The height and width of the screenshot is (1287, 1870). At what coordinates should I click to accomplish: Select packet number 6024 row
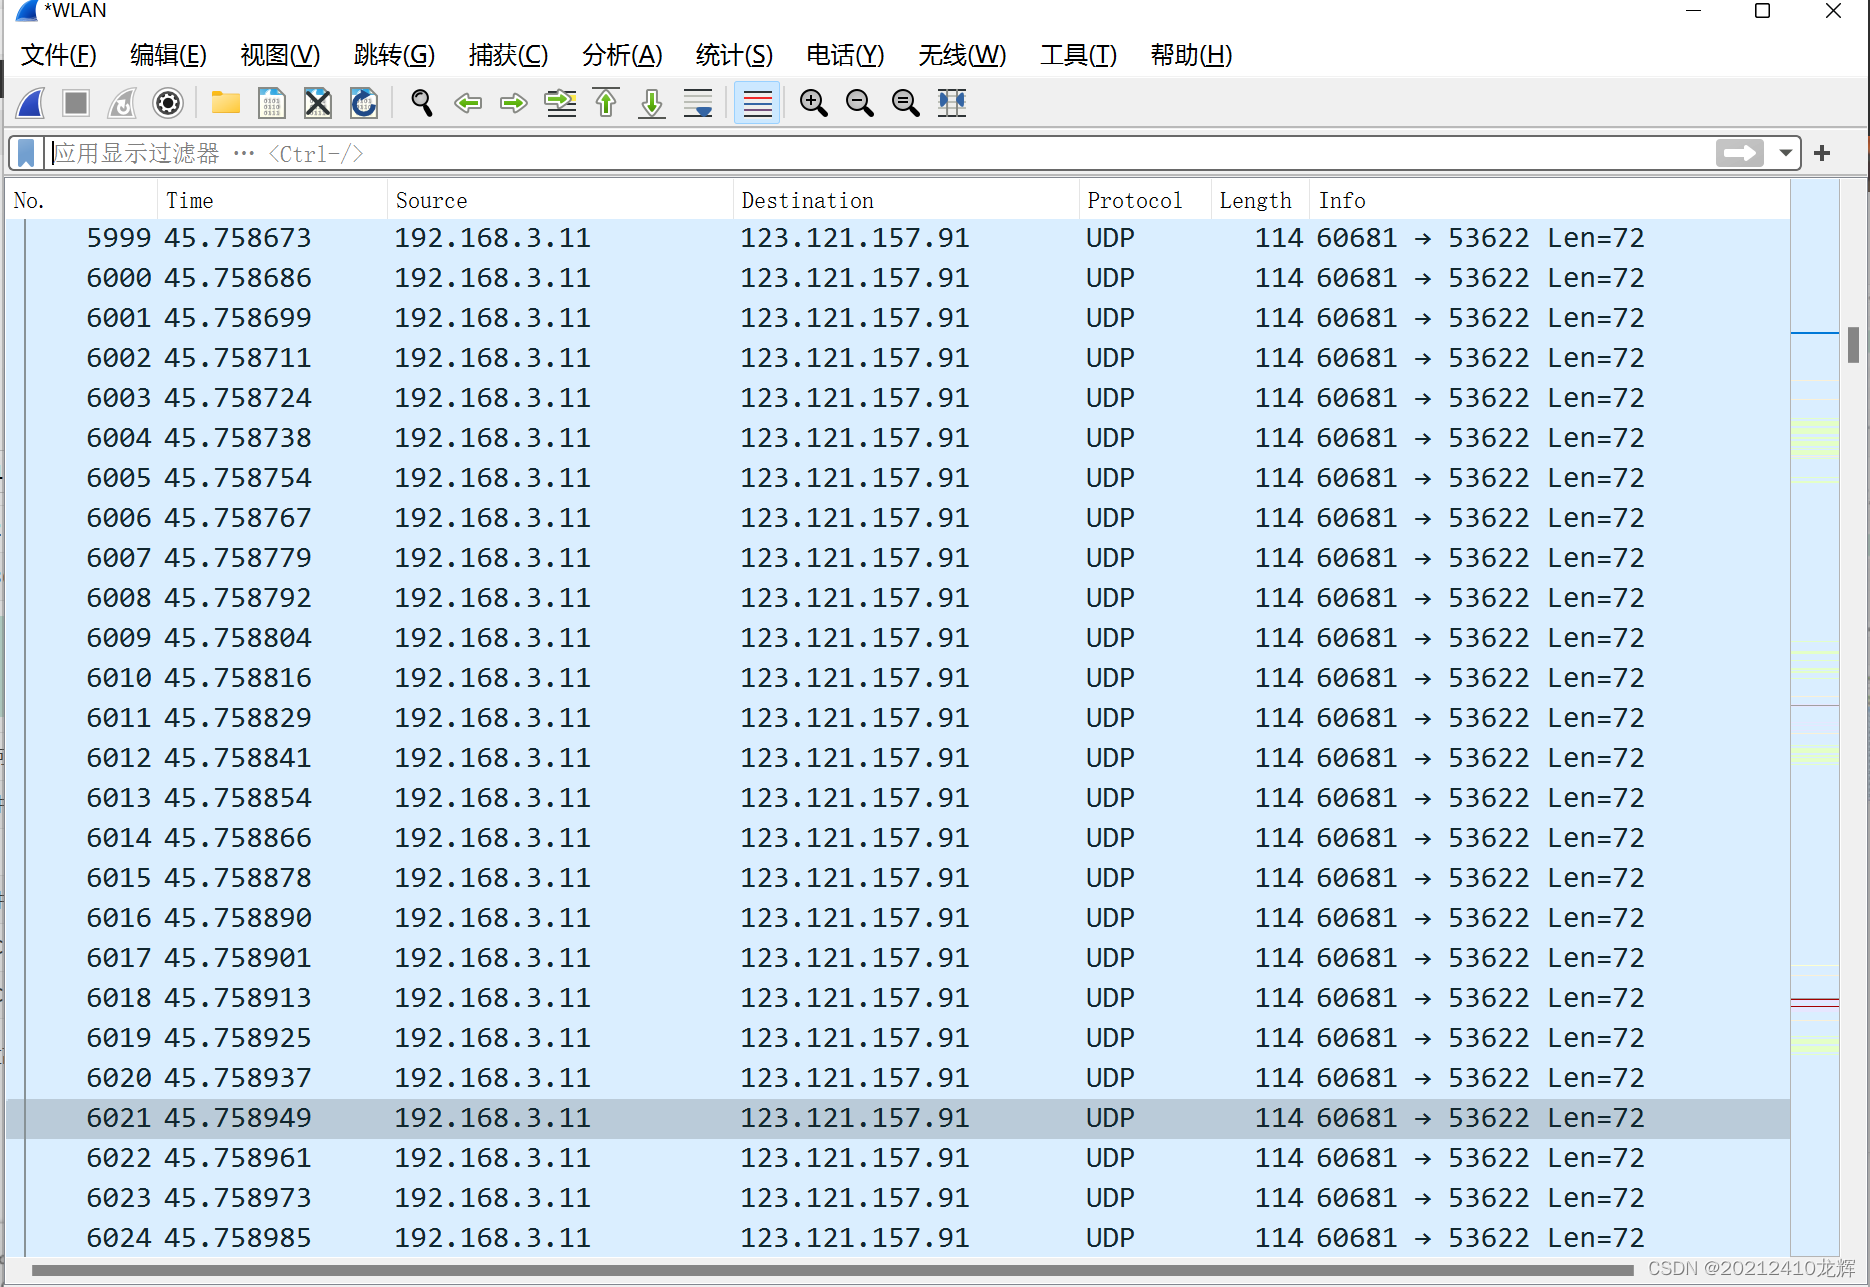pos(898,1238)
